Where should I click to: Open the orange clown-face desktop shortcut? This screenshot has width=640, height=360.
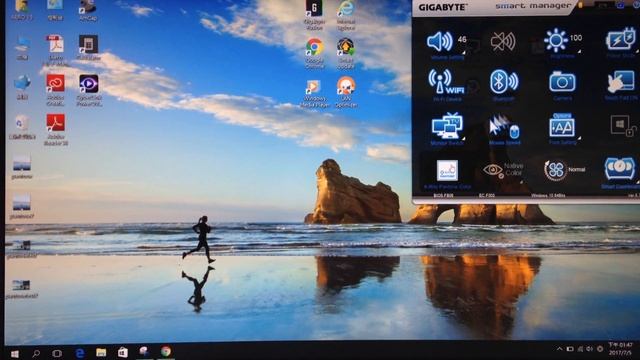point(346,86)
